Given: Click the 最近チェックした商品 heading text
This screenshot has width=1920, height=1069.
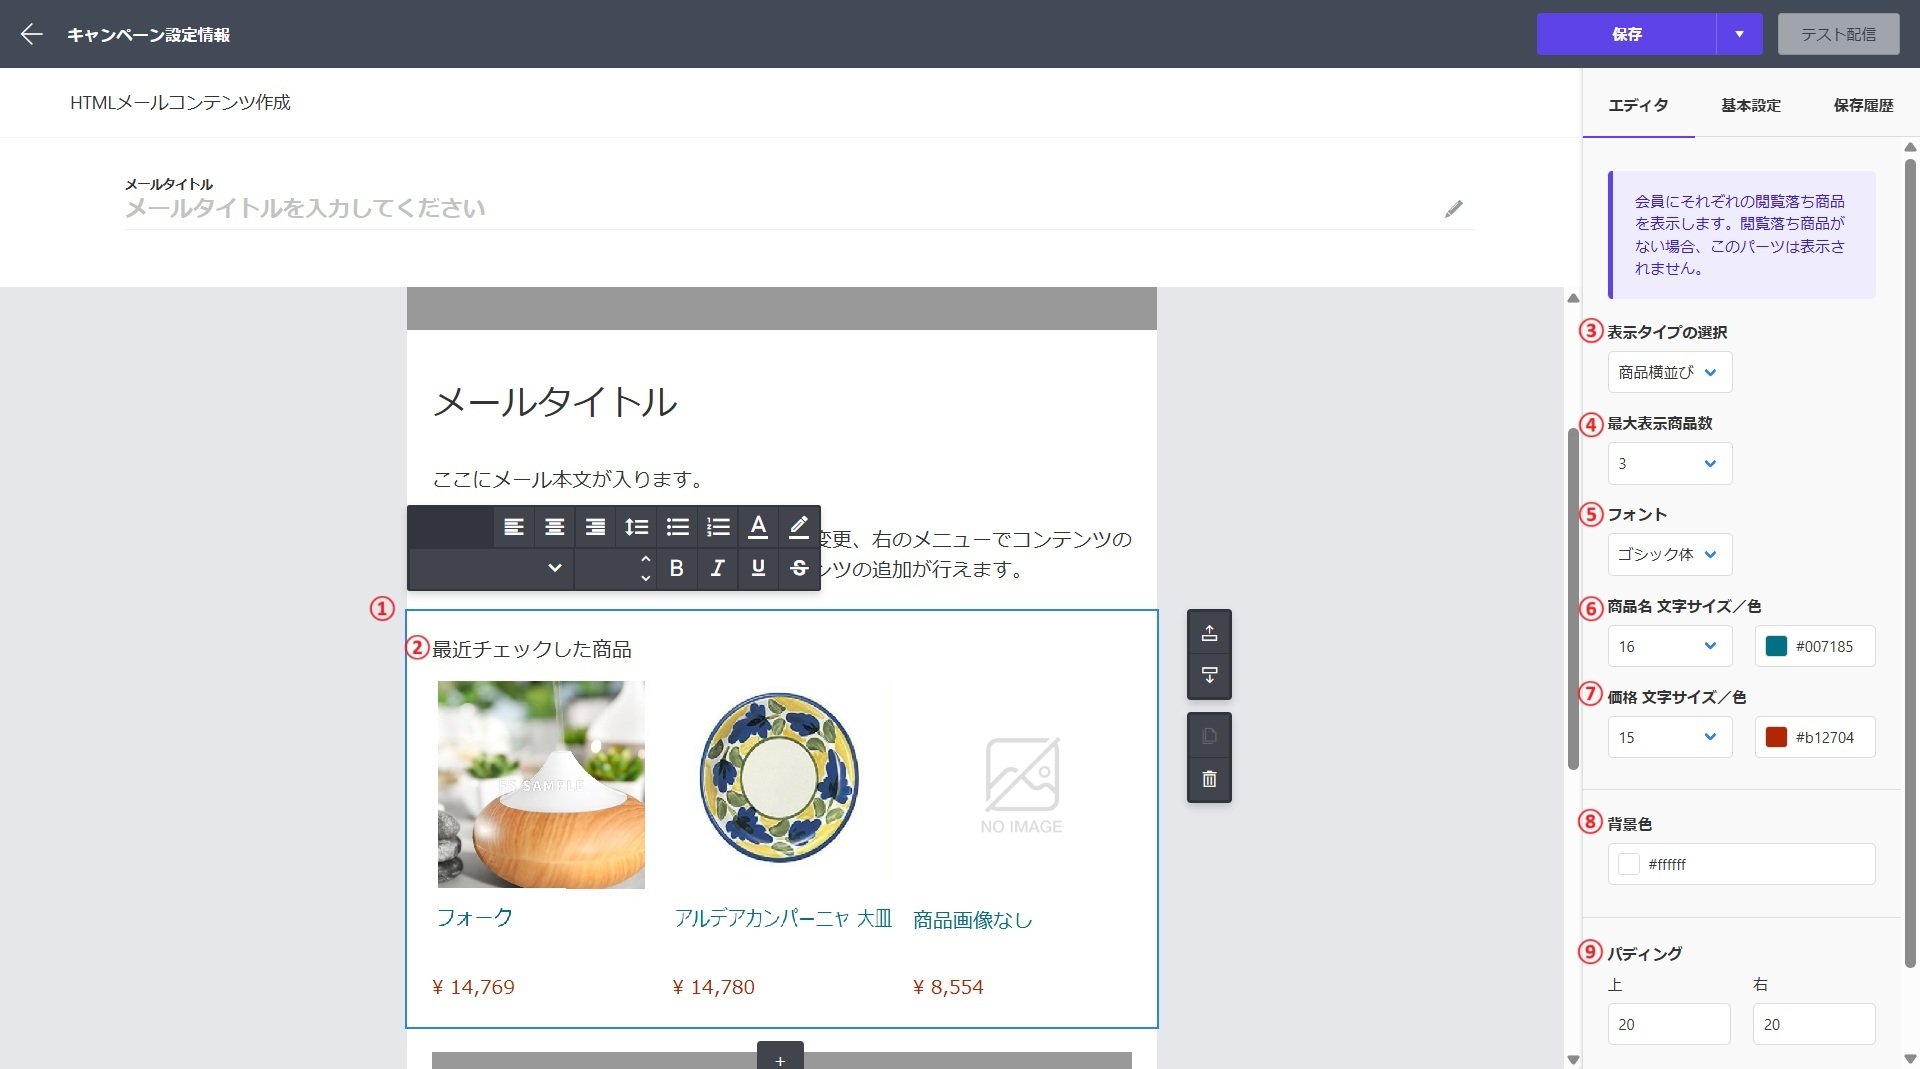Looking at the screenshot, I should pos(532,649).
